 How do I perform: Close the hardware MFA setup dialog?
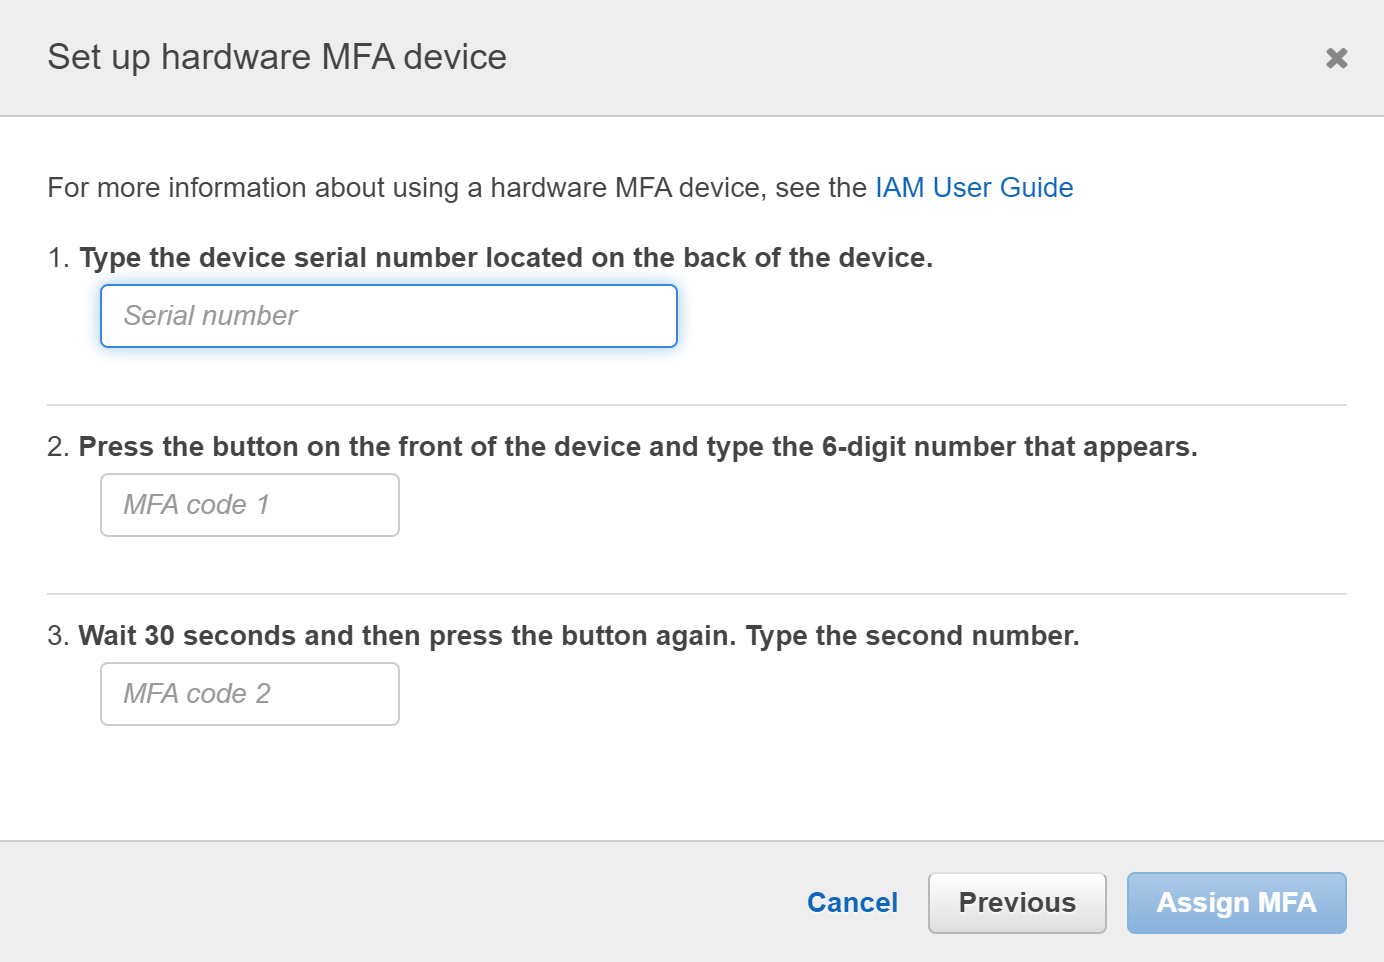pyautogui.click(x=1336, y=58)
